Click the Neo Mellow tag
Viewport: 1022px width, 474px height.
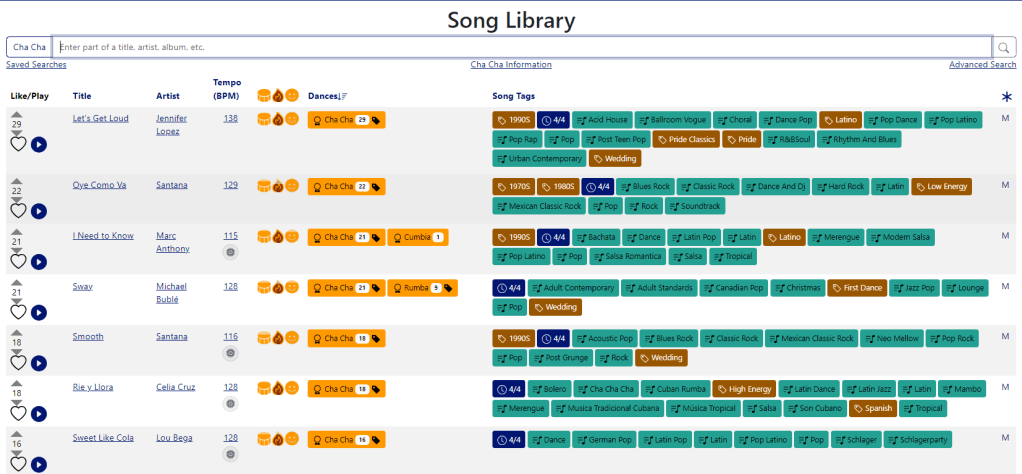[891, 338]
